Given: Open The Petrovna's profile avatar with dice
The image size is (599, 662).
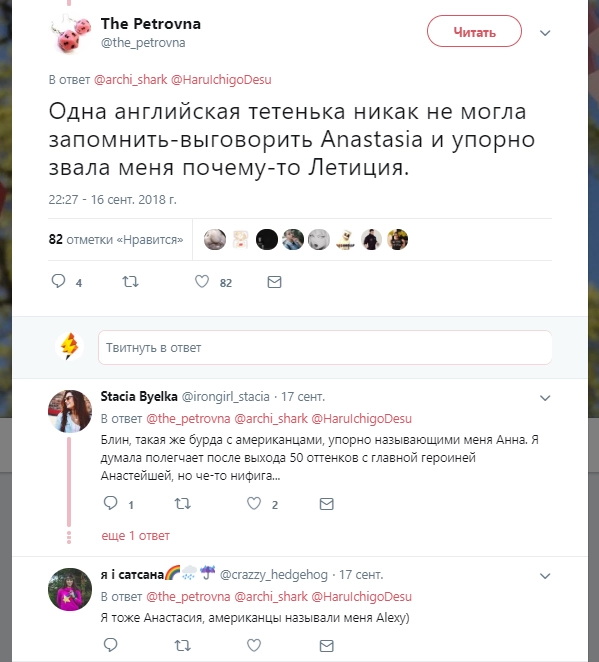Looking at the screenshot, I should [70, 34].
